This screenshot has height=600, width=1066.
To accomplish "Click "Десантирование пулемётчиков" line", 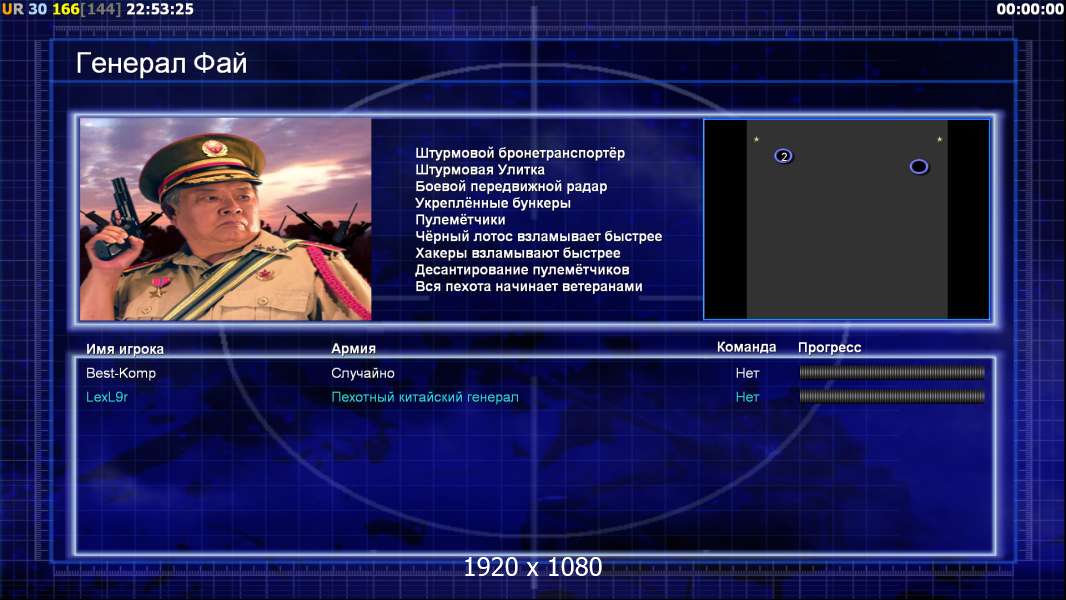I will 522,270.
